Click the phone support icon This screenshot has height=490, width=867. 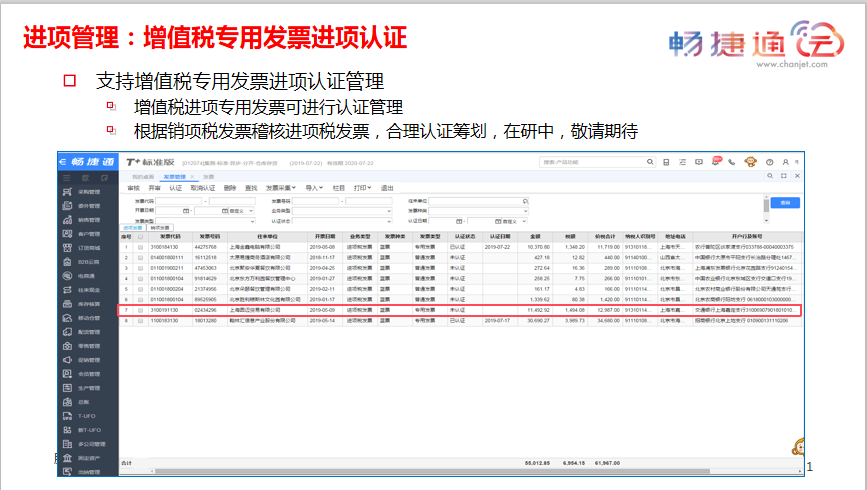click(732, 162)
